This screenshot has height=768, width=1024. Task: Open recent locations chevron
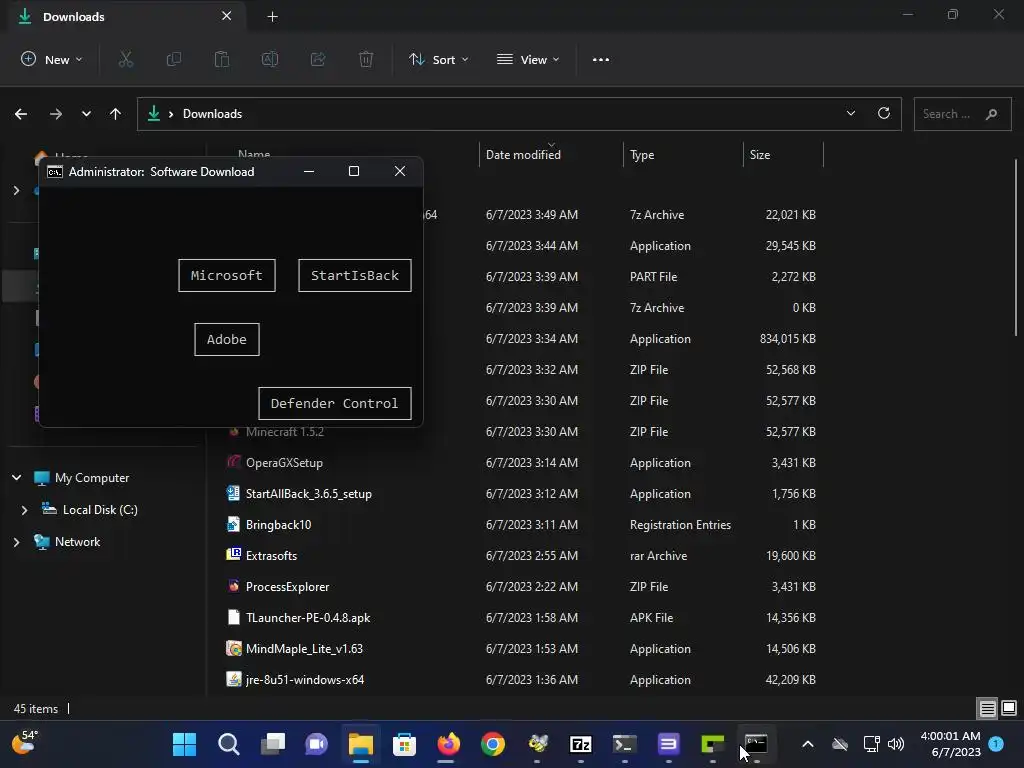(86, 114)
